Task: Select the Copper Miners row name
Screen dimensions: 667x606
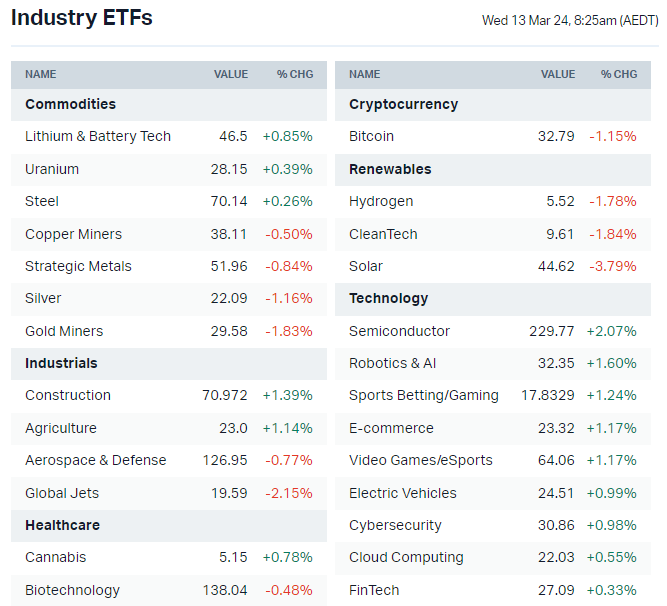Action: pos(73,234)
